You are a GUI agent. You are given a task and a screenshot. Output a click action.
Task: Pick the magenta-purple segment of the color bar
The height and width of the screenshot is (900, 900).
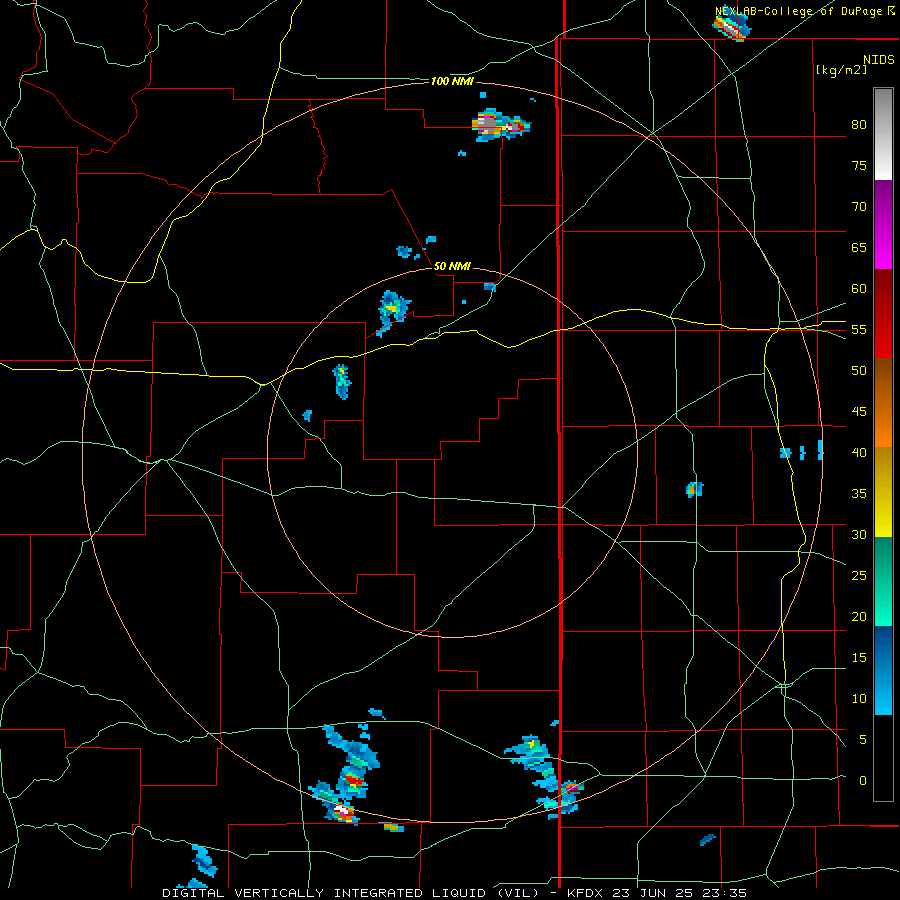(883, 224)
